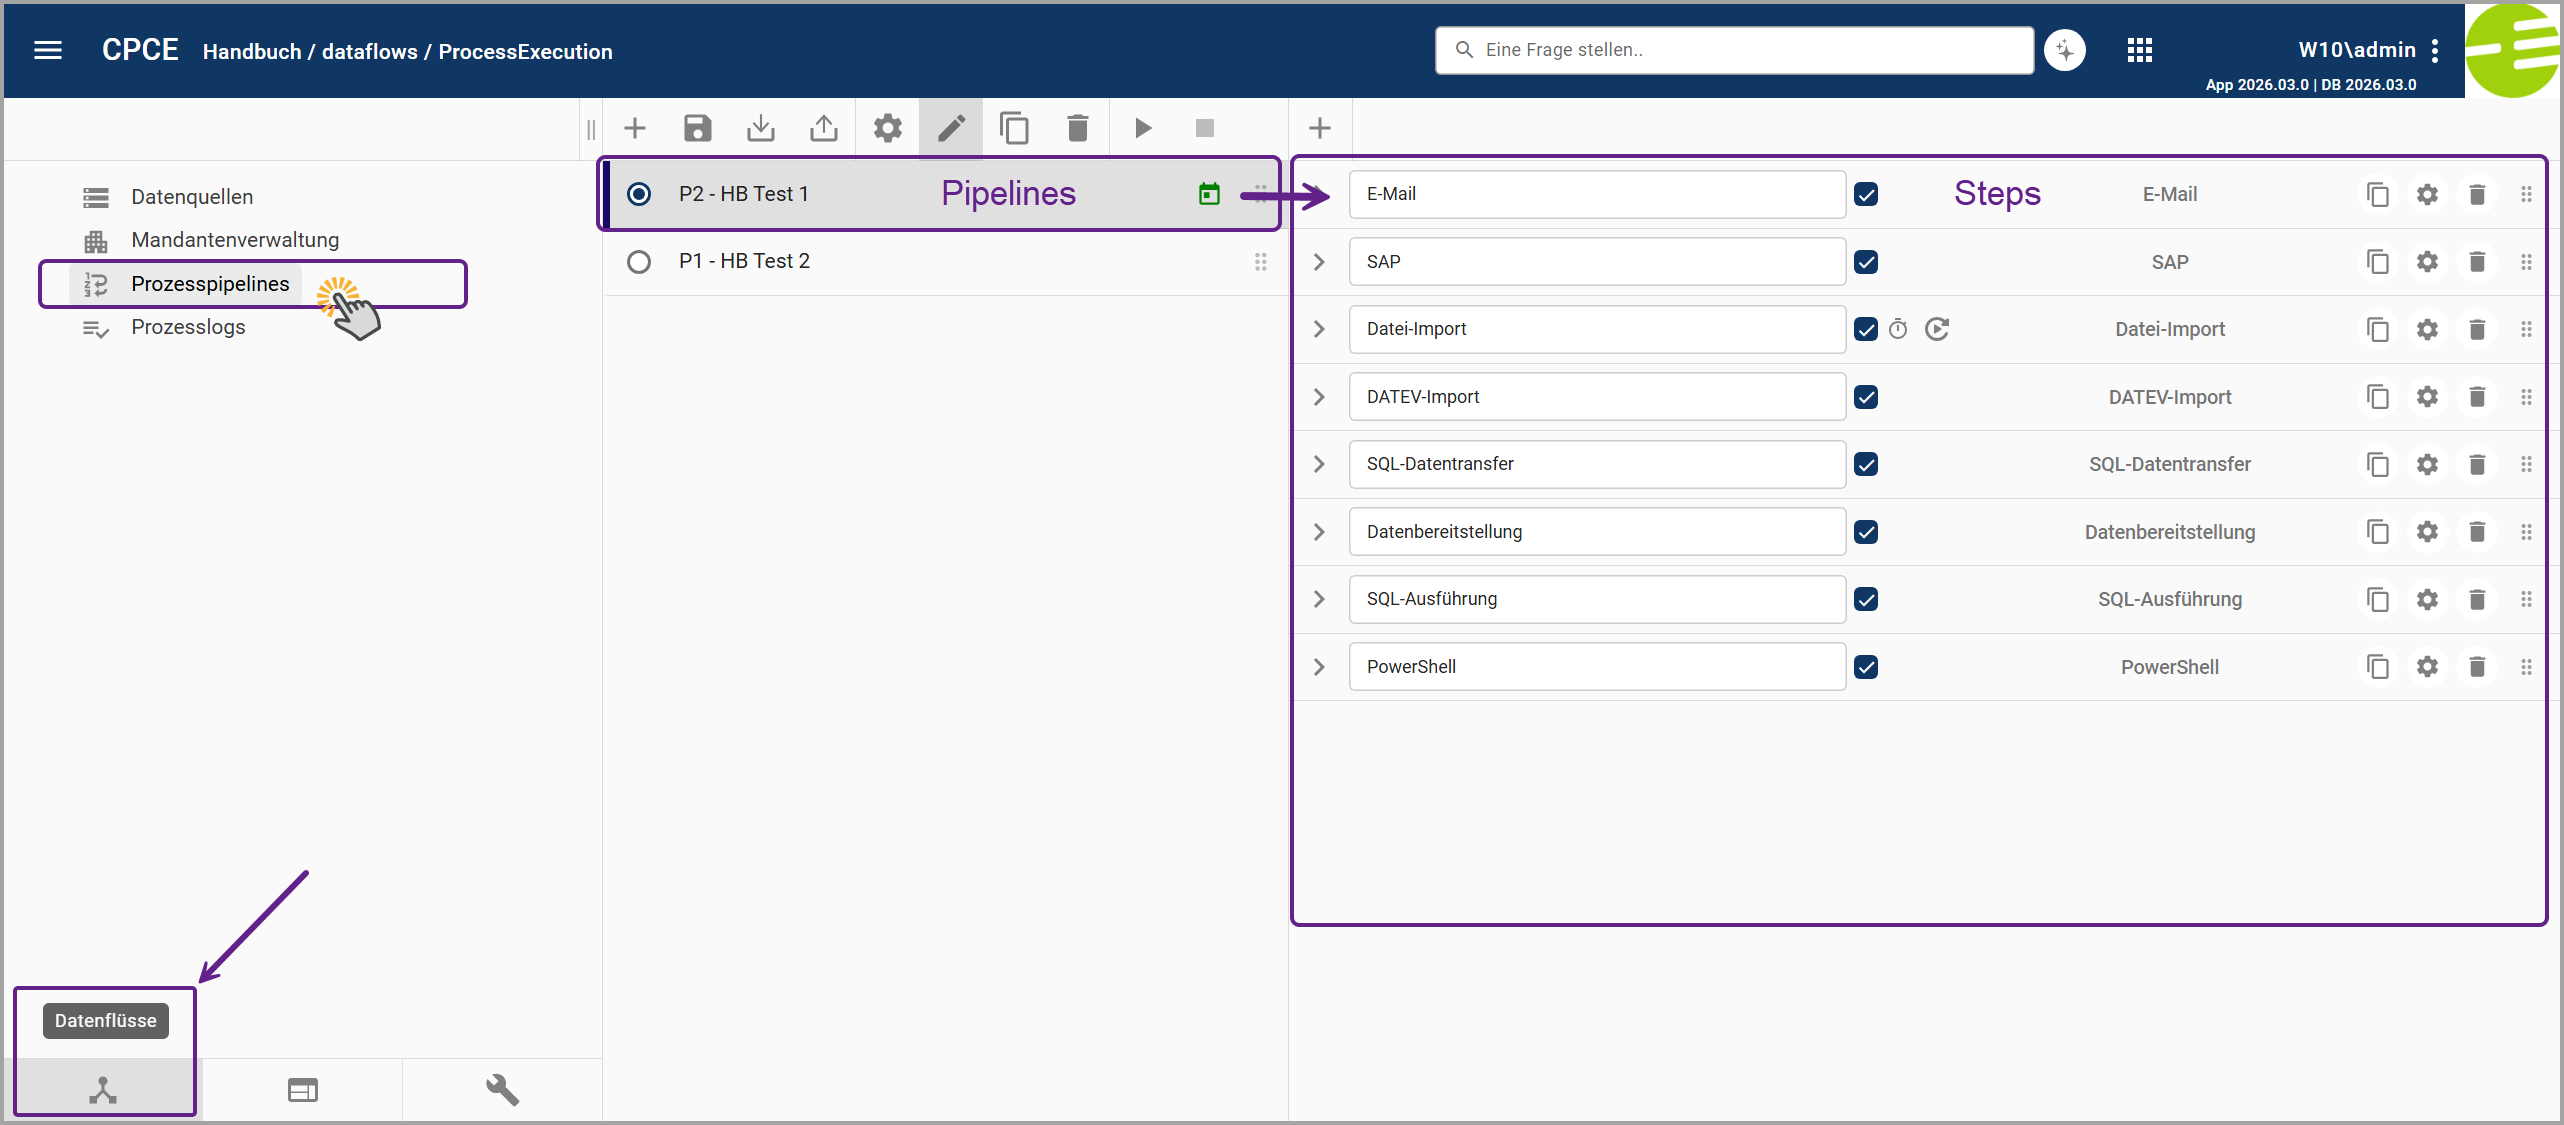Select the P1 - HB Test 2 radio button

pyautogui.click(x=638, y=262)
